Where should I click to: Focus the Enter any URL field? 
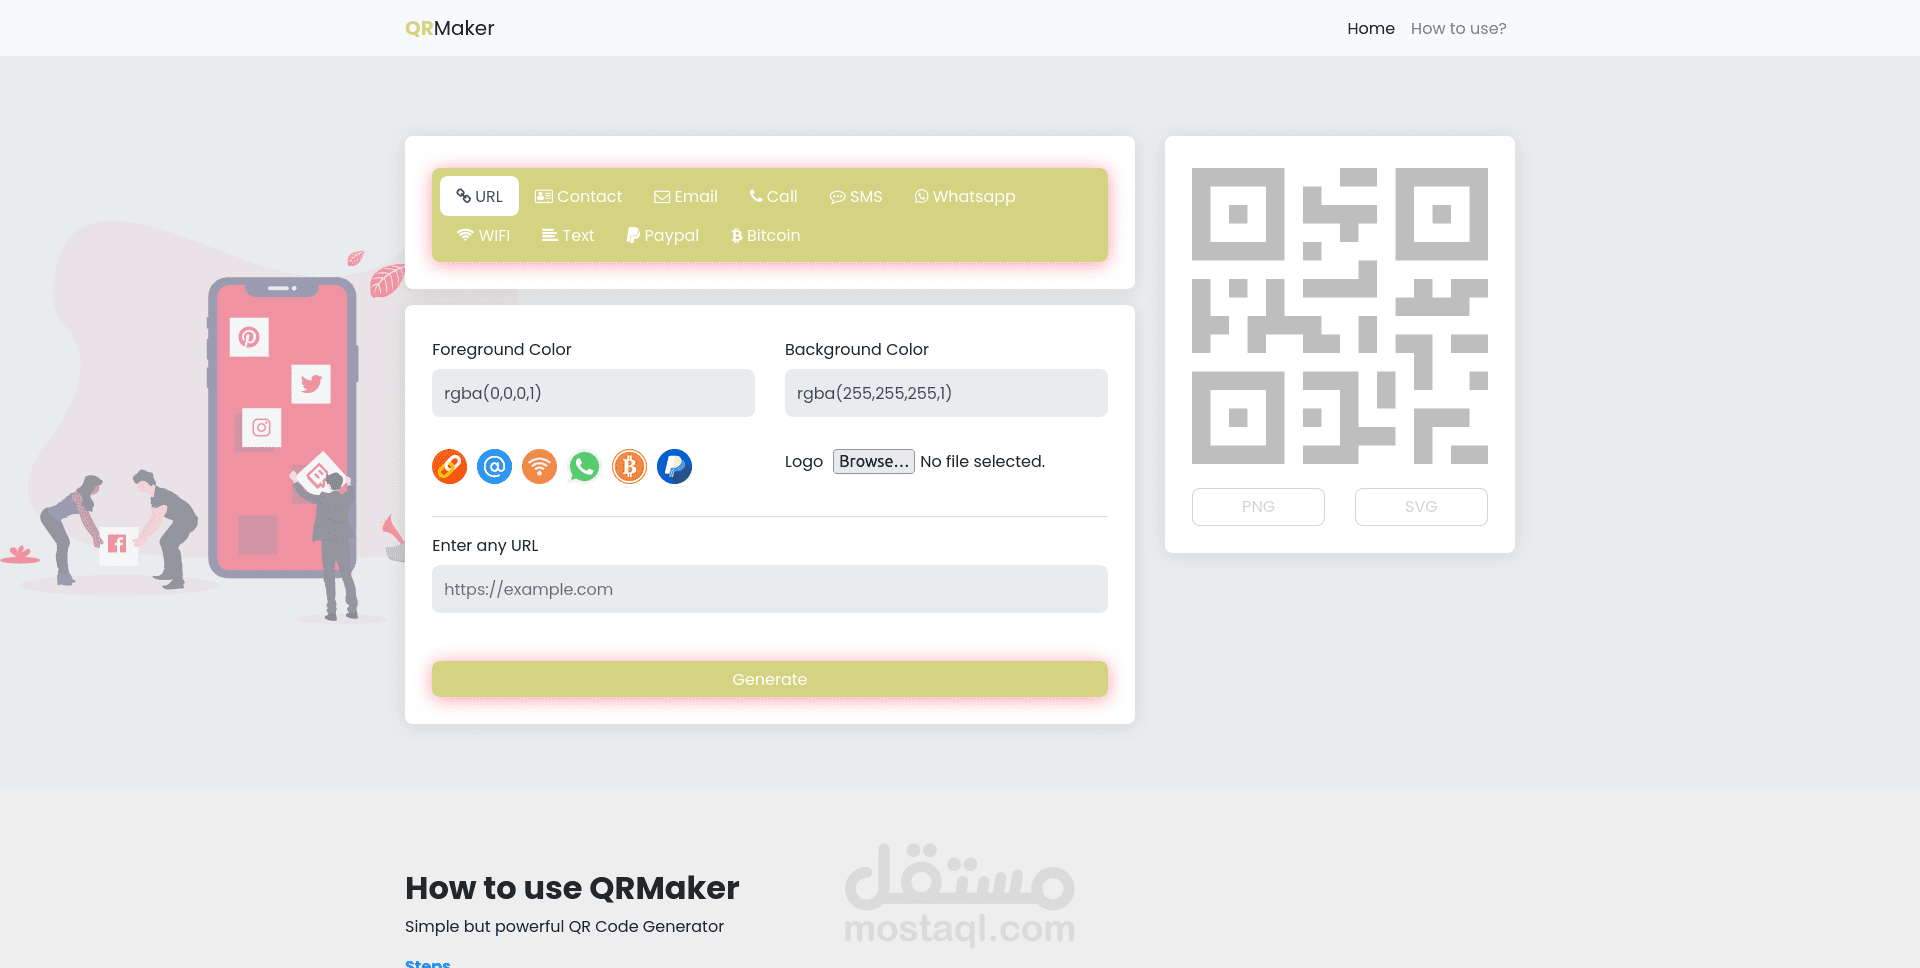click(769, 589)
